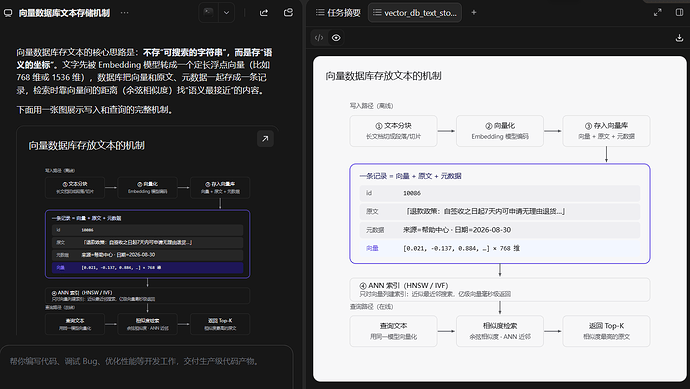Click the monitor icon beside the conversation title

coord(8,13)
